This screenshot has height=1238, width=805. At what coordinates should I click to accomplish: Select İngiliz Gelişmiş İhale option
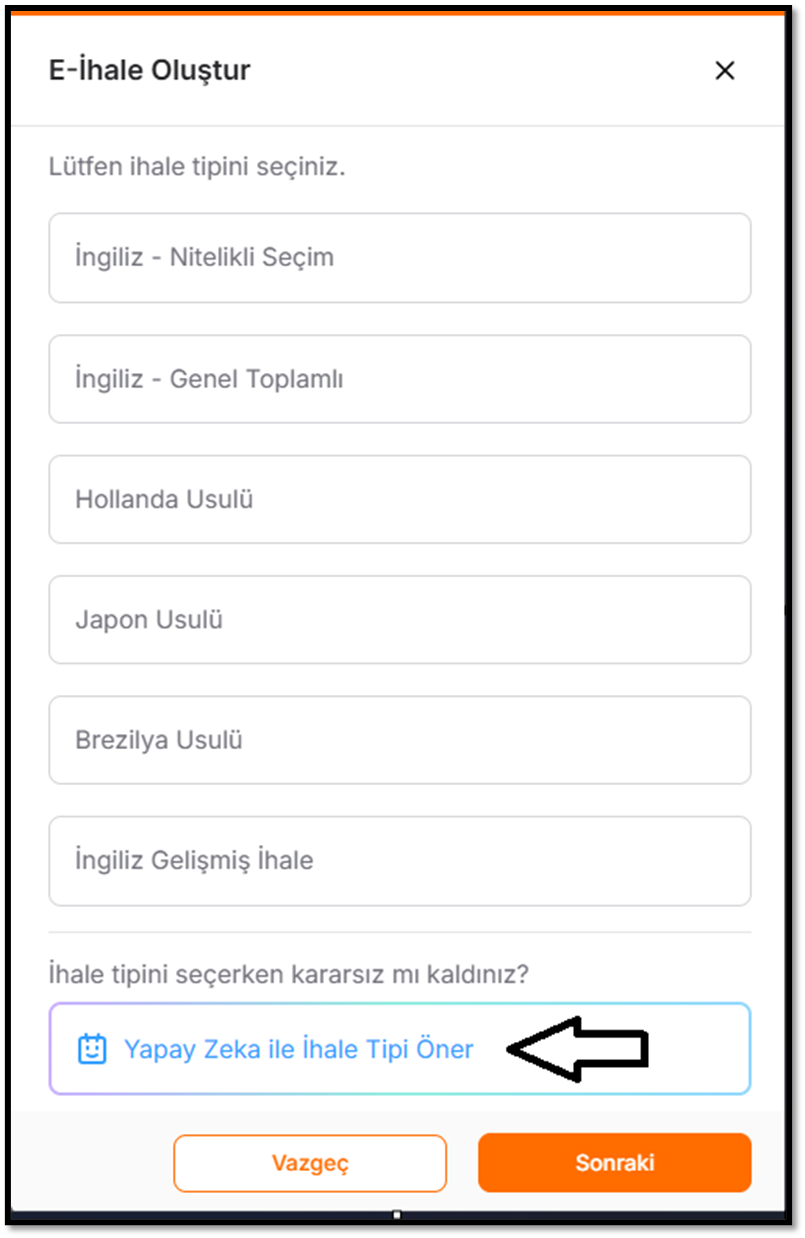[400, 861]
